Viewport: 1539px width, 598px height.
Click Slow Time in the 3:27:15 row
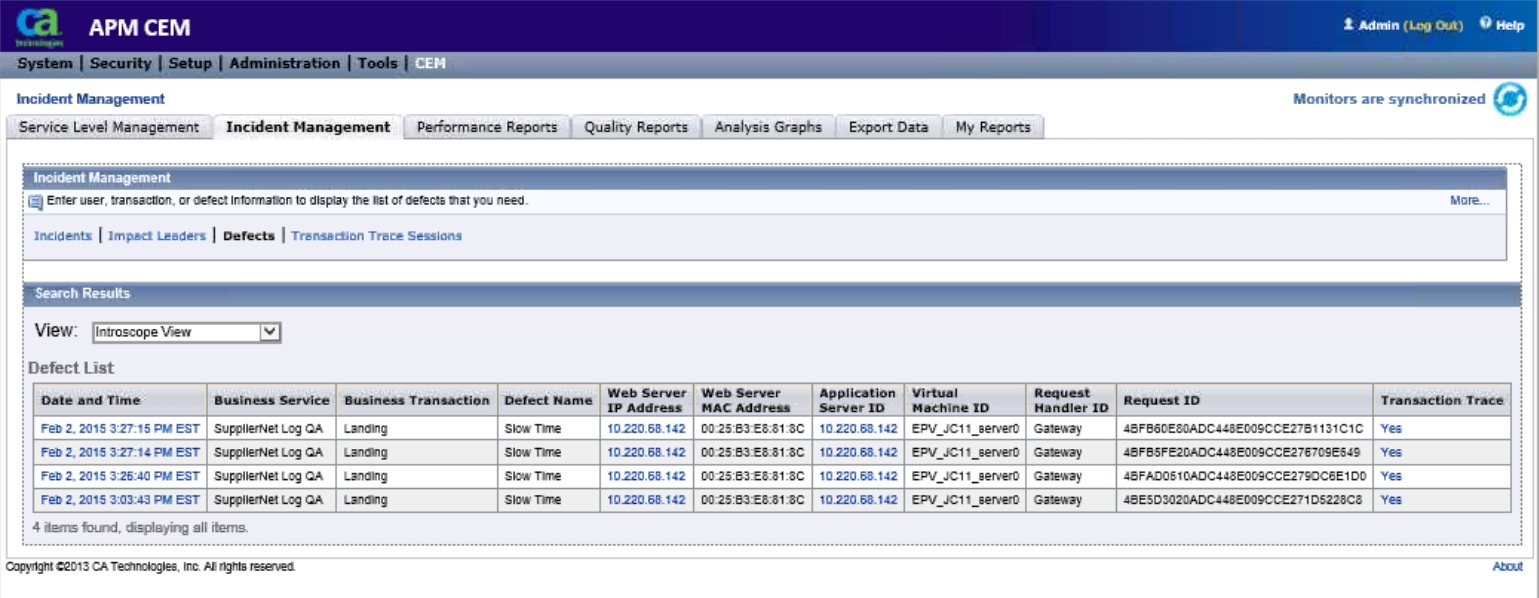(x=533, y=428)
